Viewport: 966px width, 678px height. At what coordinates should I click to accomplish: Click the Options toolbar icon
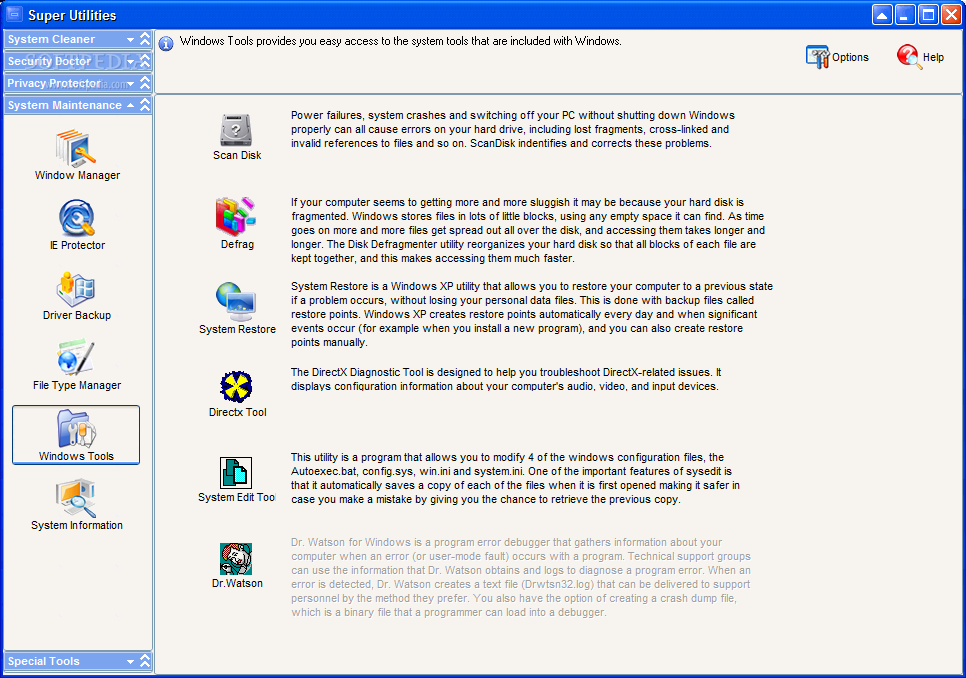(x=818, y=57)
